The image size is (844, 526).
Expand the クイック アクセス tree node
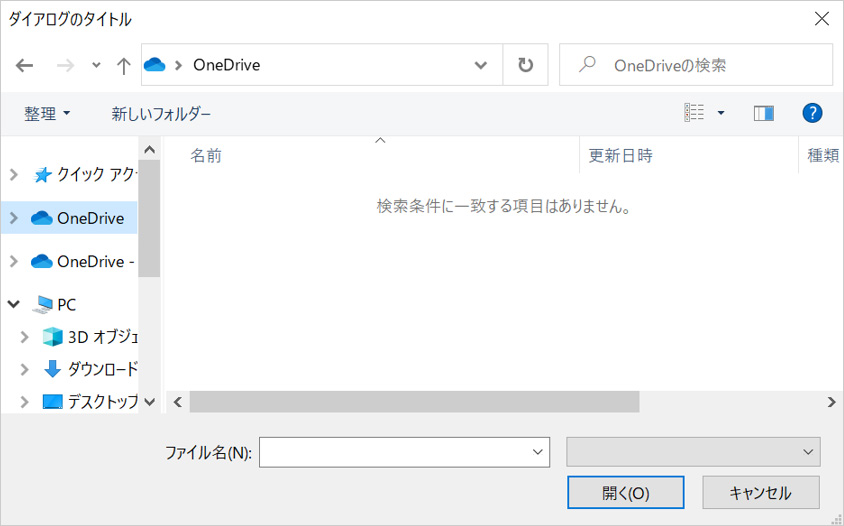point(14,175)
